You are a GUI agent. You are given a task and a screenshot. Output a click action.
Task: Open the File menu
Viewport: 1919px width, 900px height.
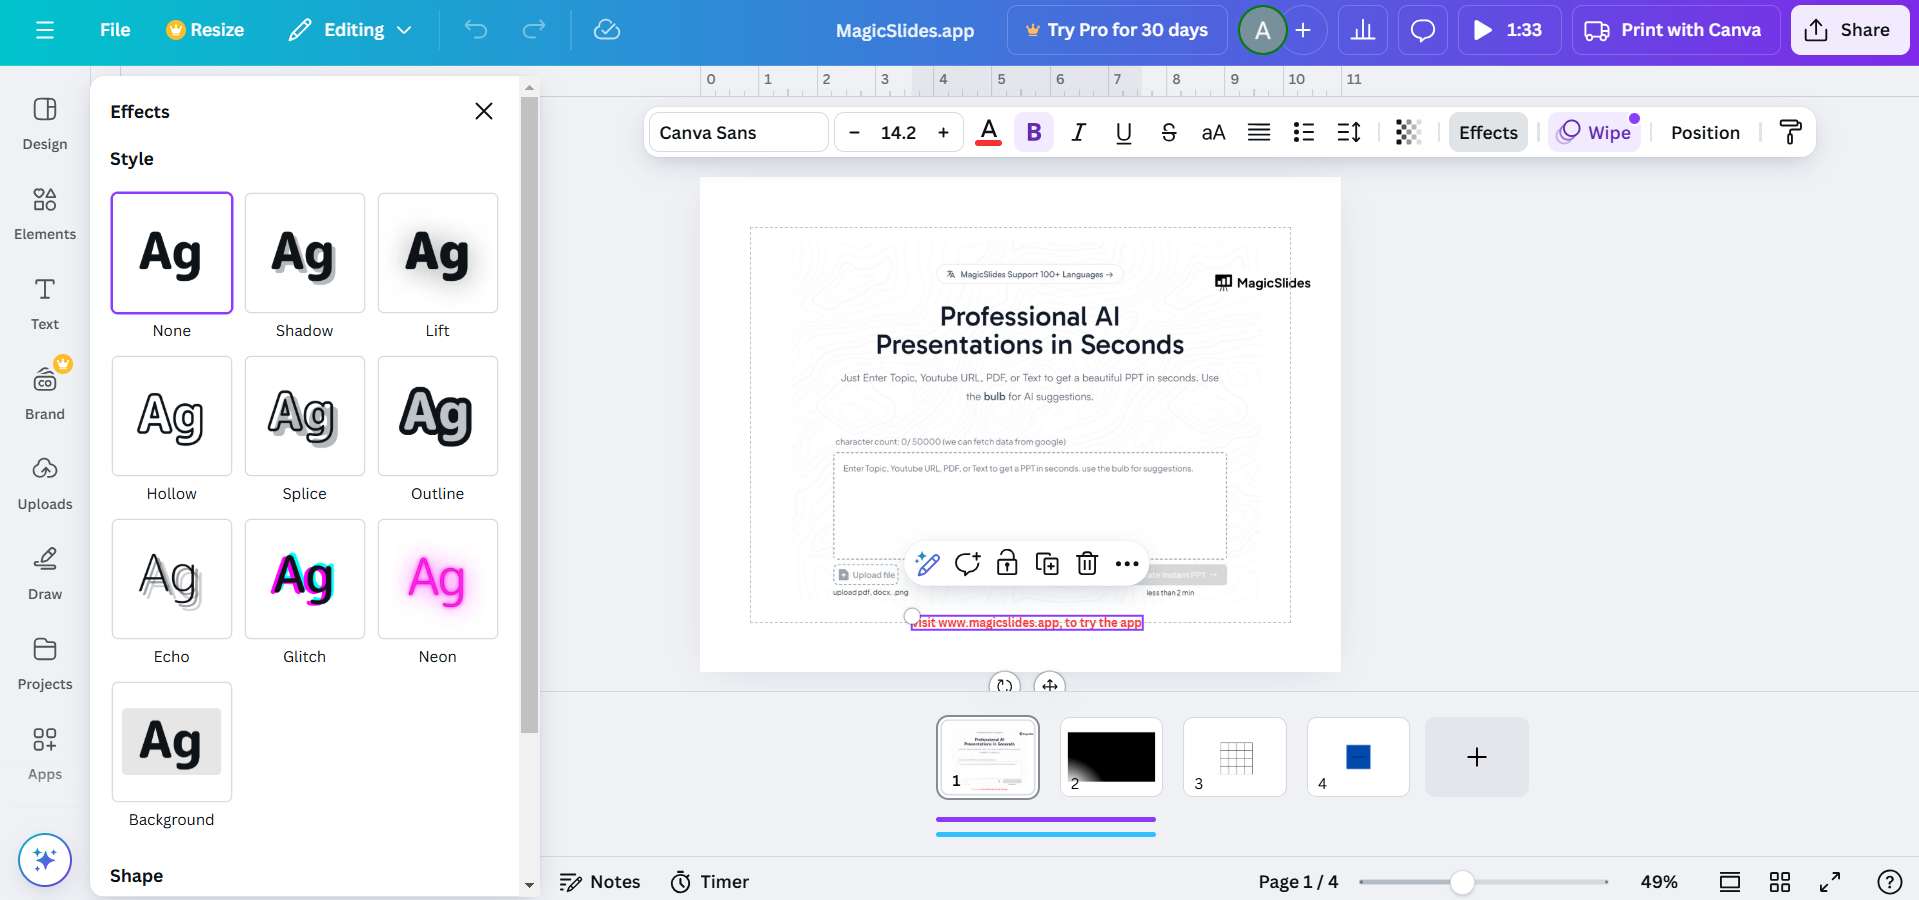115,30
